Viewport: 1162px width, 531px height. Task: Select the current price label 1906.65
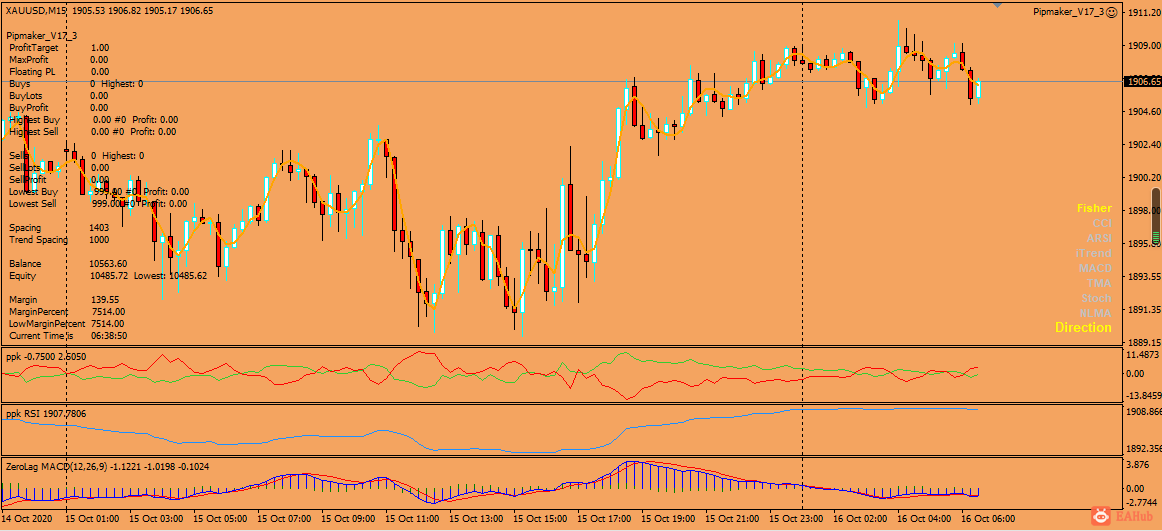click(1142, 81)
